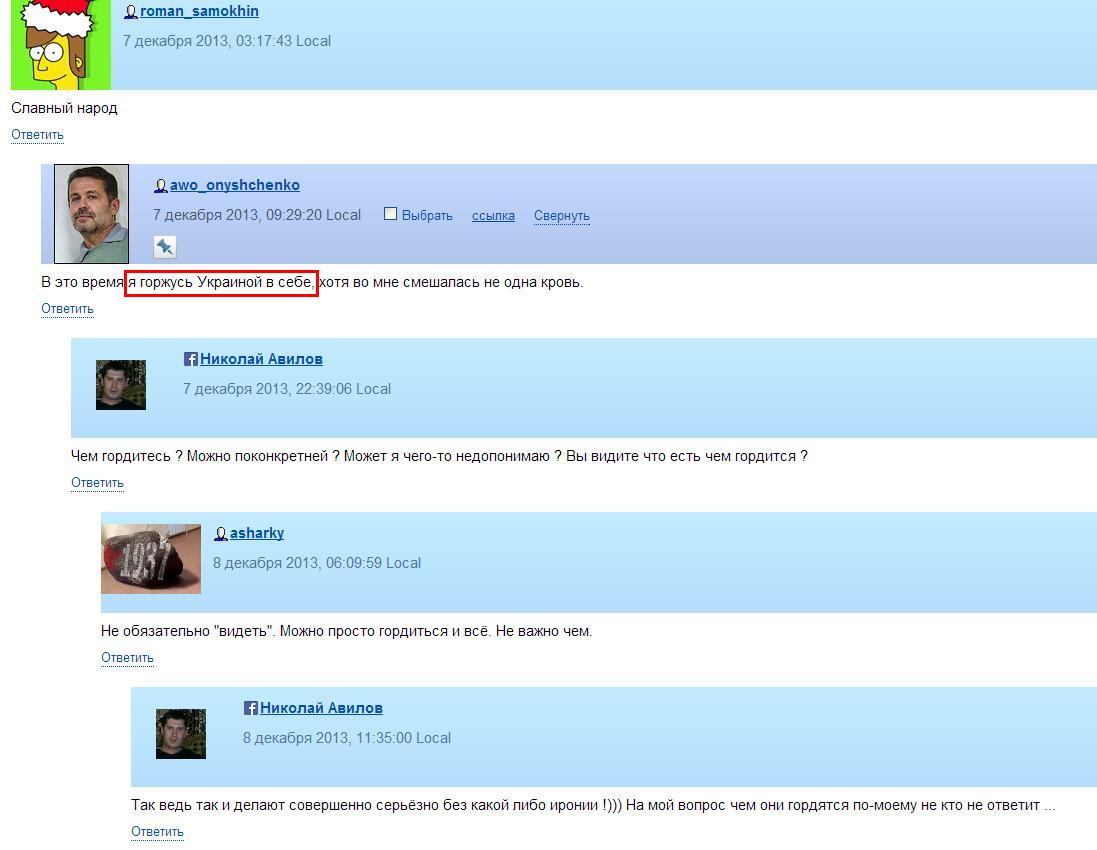Click timestamp '8 декабря 2013, 06:09:59 Local'
Viewport: 1097px width, 850px height.
[x=317, y=563]
